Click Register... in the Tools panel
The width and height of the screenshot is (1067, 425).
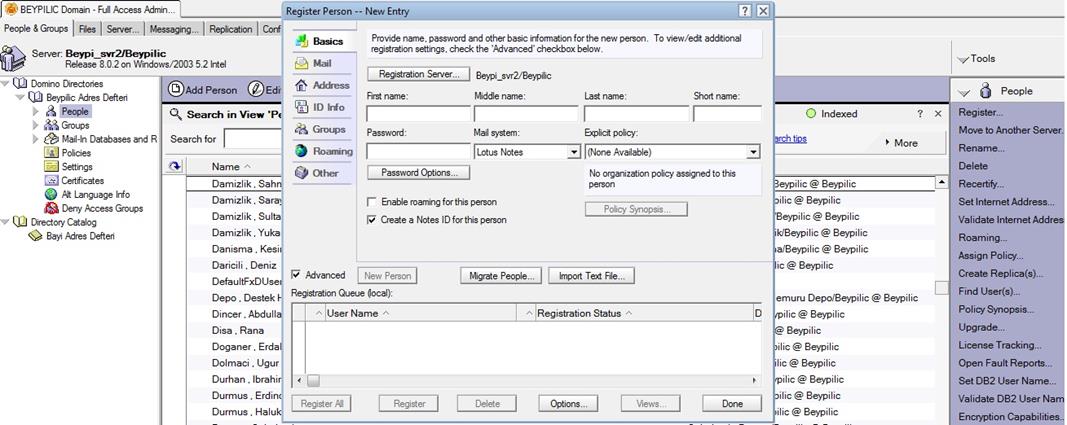tap(980, 112)
